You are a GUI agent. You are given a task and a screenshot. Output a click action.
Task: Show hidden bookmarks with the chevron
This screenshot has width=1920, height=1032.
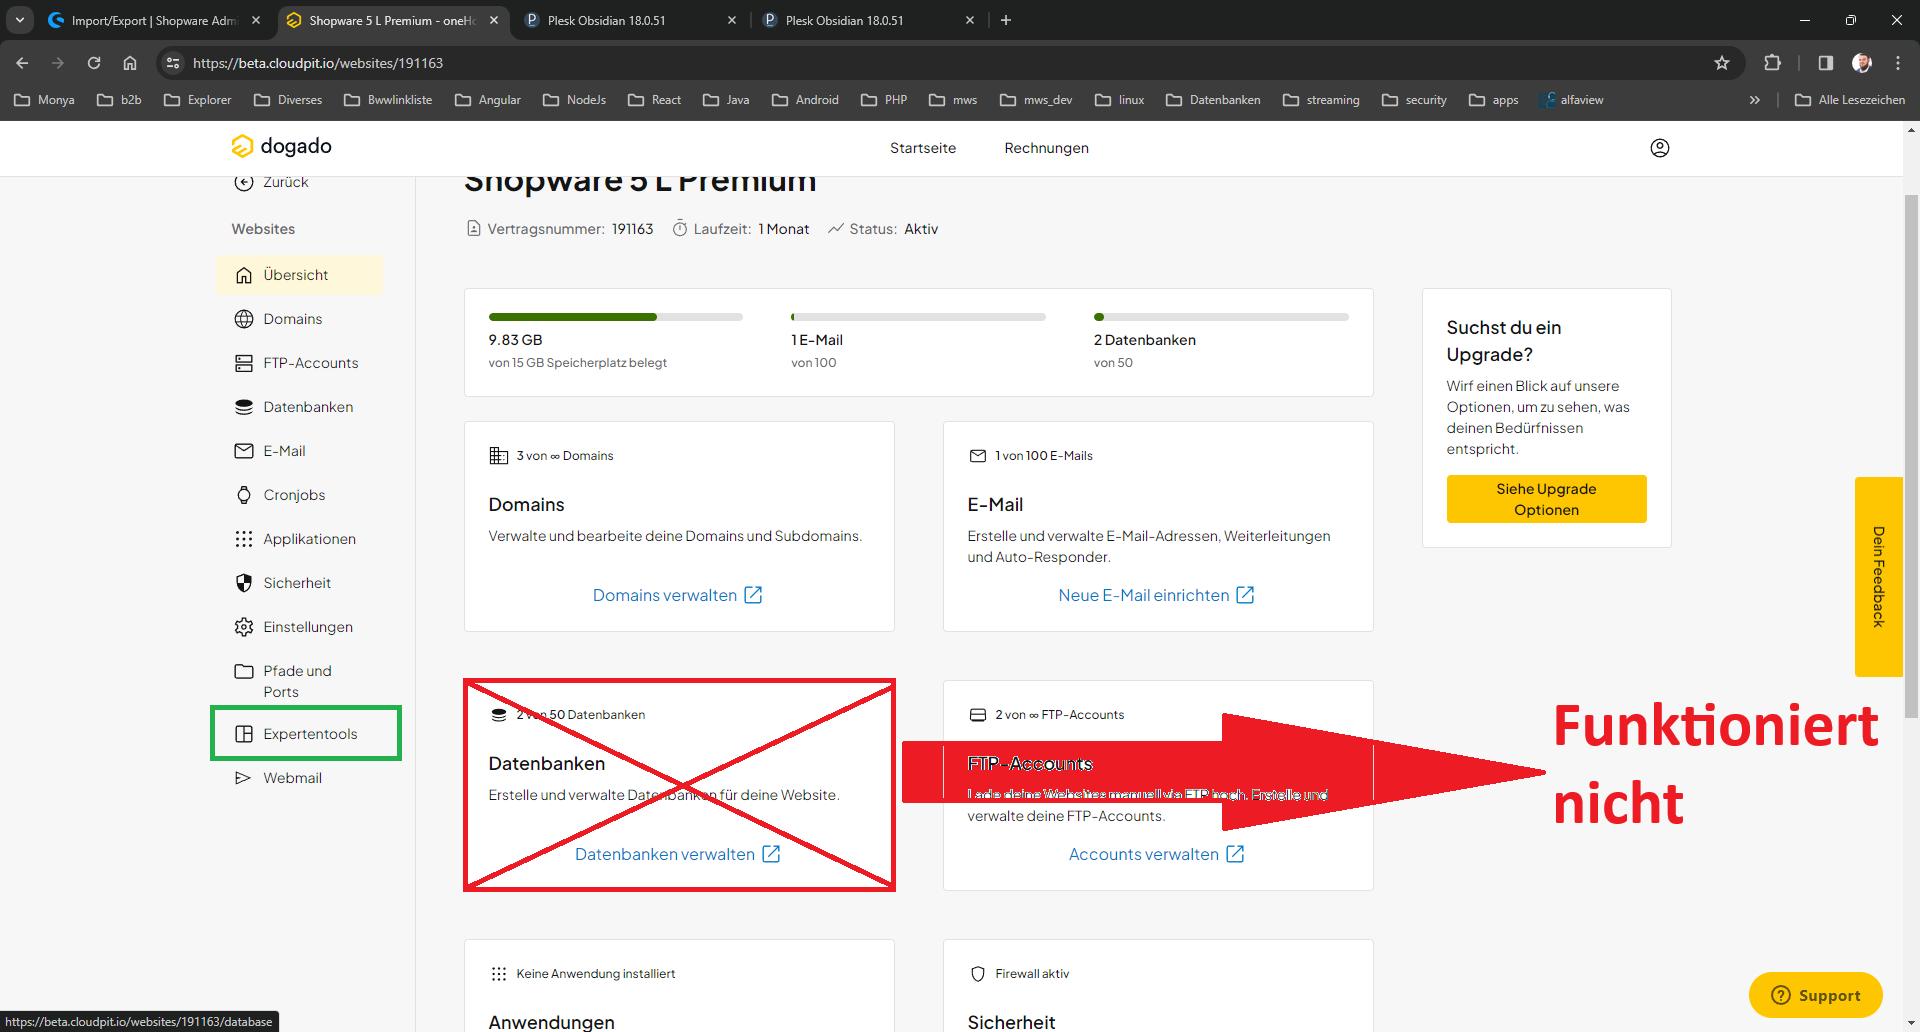click(1754, 100)
